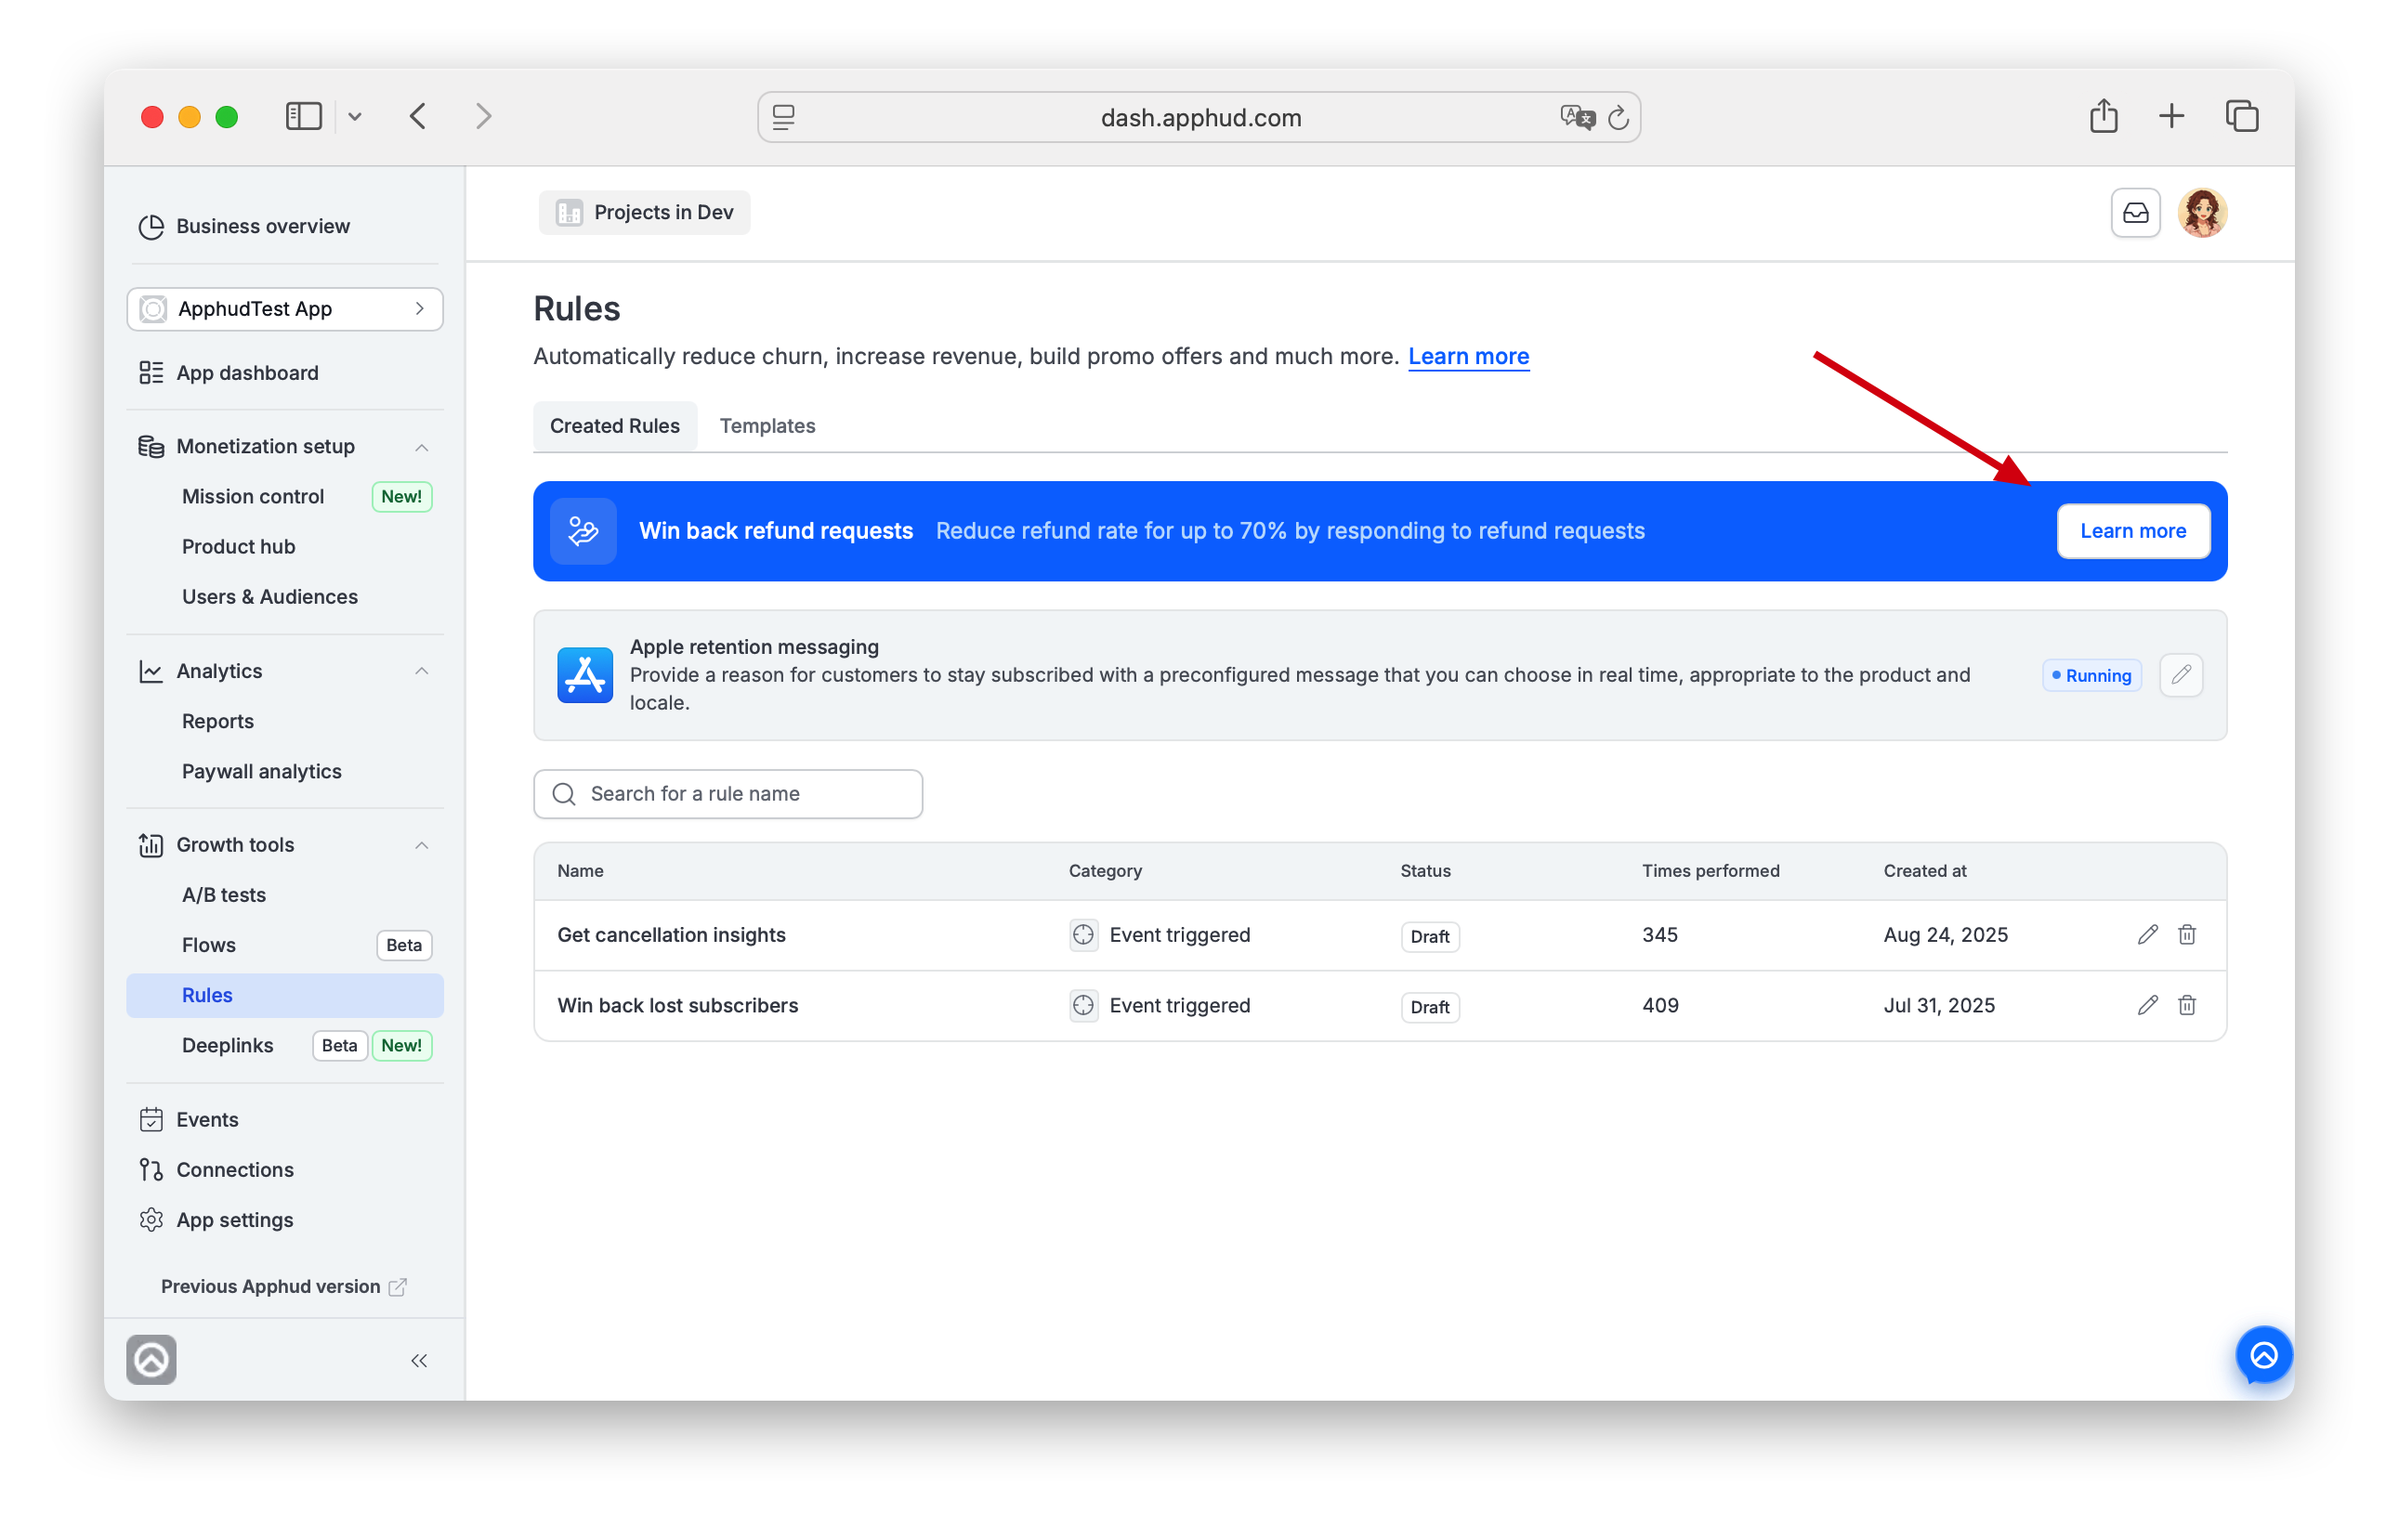2399x1540 pixels.
Task: Open Deeplinks page
Action: 228,1045
